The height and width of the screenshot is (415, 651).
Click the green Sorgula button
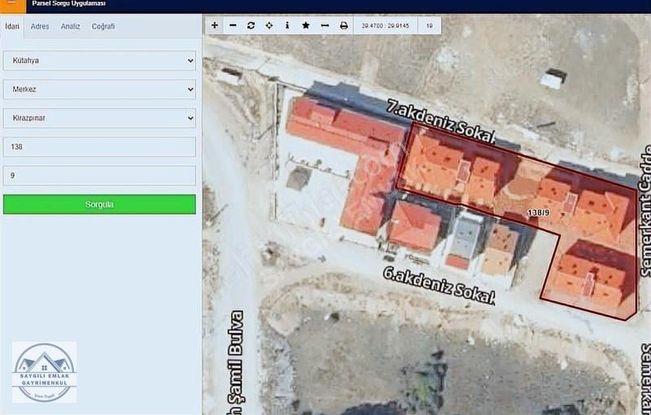pyautogui.click(x=99, y=204)
